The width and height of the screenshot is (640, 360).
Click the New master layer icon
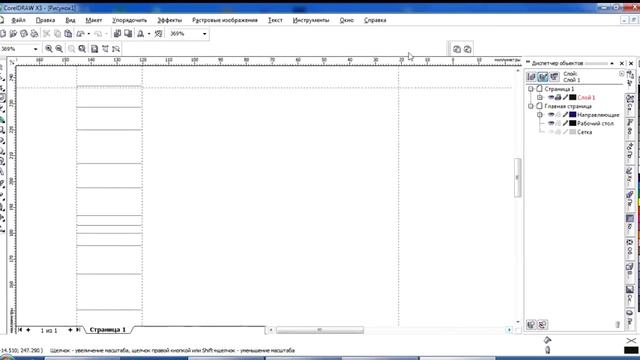click(x=542, y=325)
